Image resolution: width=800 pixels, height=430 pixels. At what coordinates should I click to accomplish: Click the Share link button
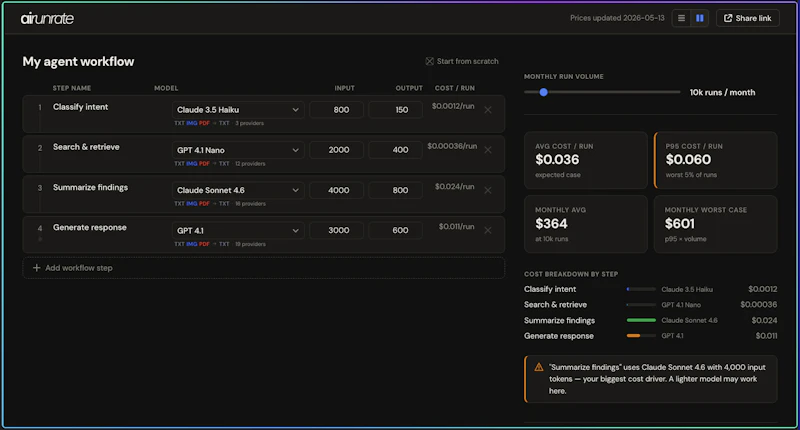pos(747,18)
